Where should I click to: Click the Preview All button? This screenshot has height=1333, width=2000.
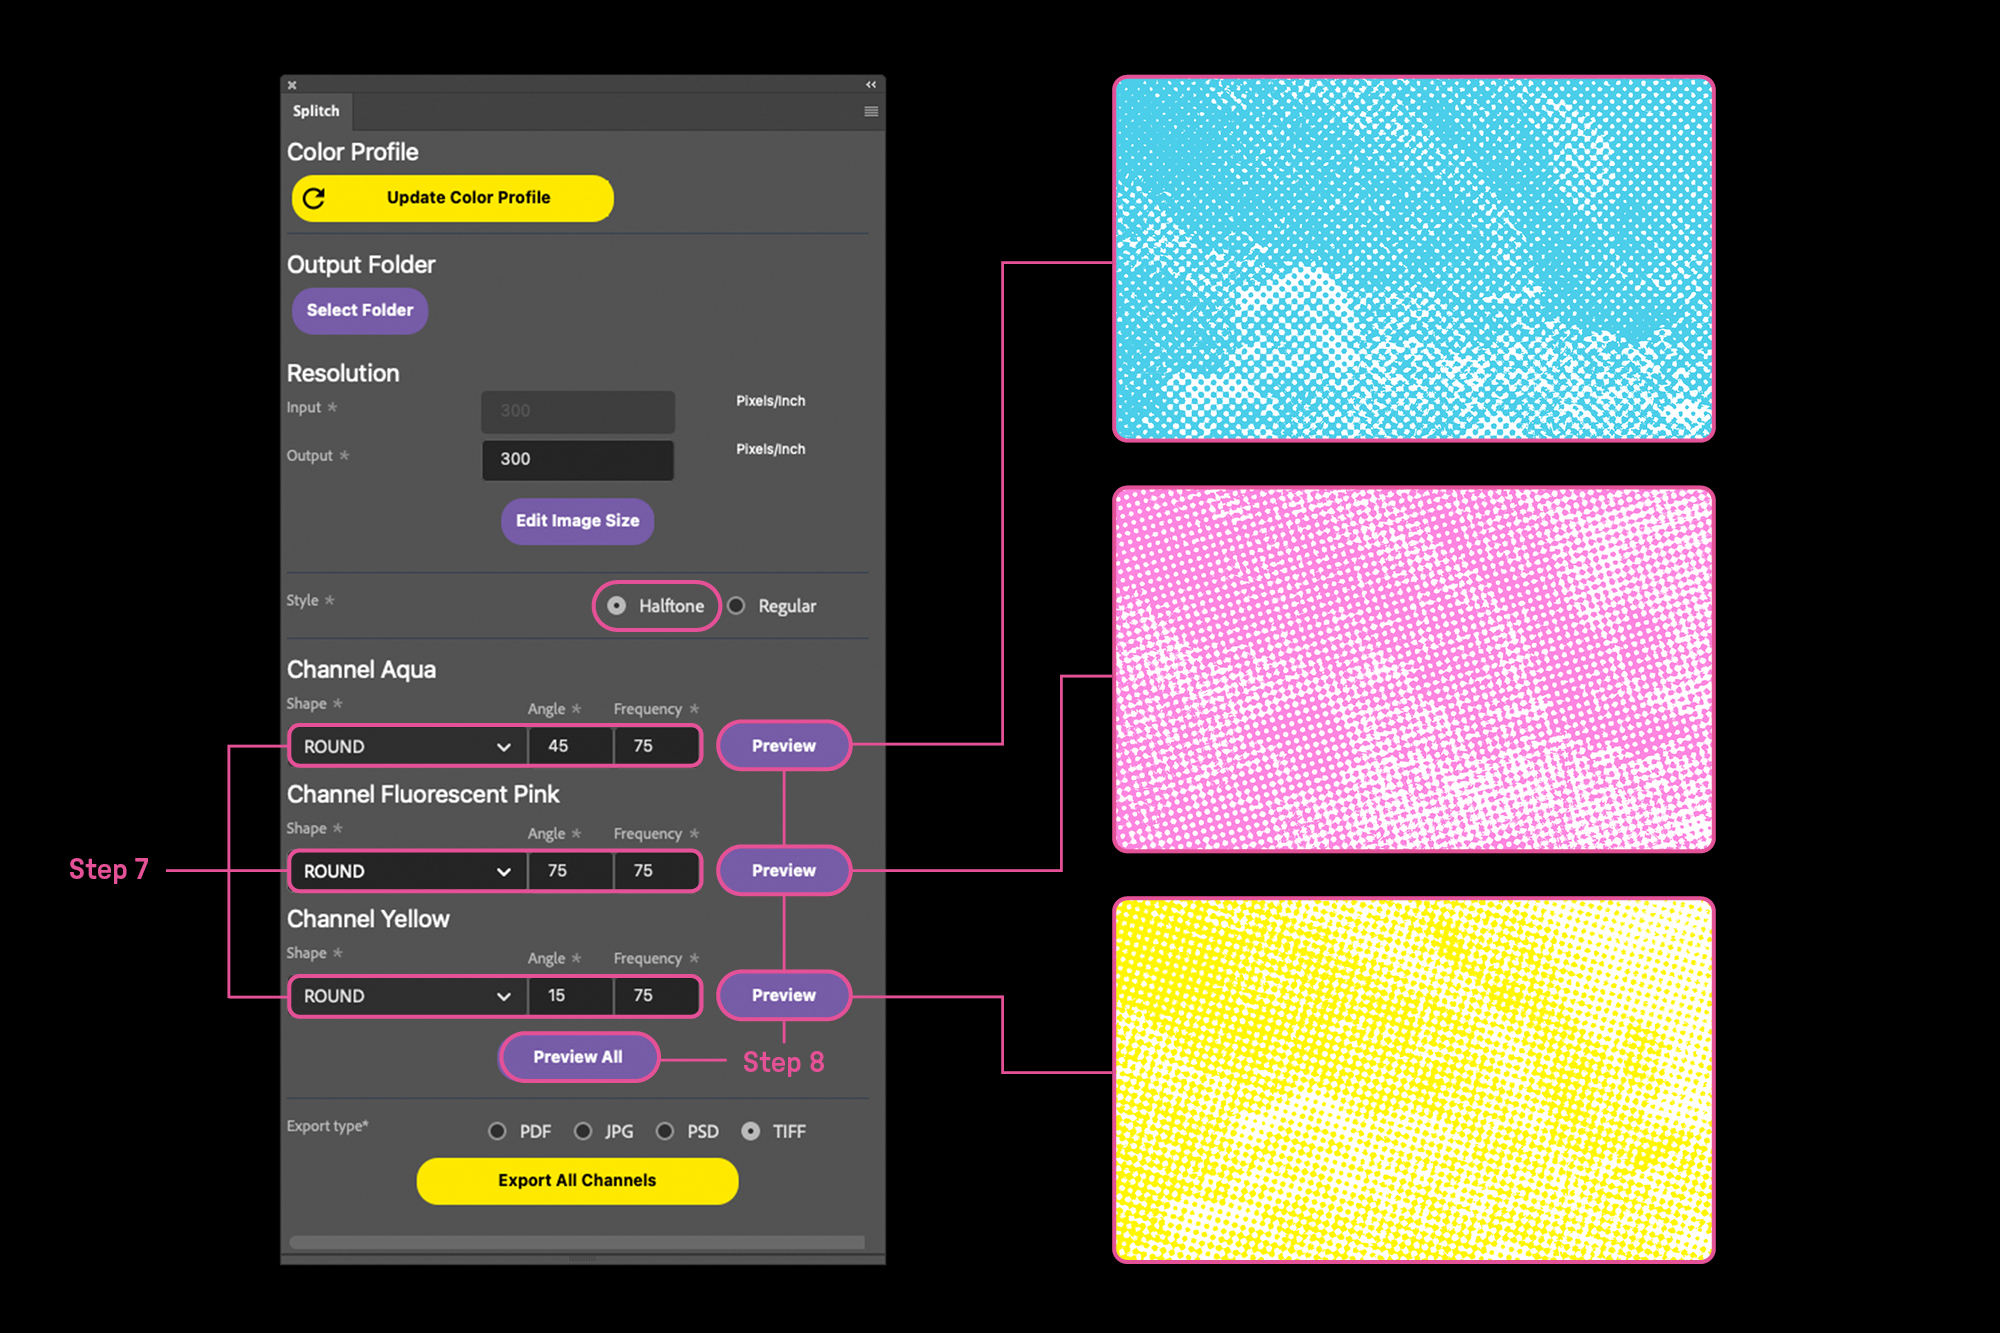click(x=578, y=1057)
